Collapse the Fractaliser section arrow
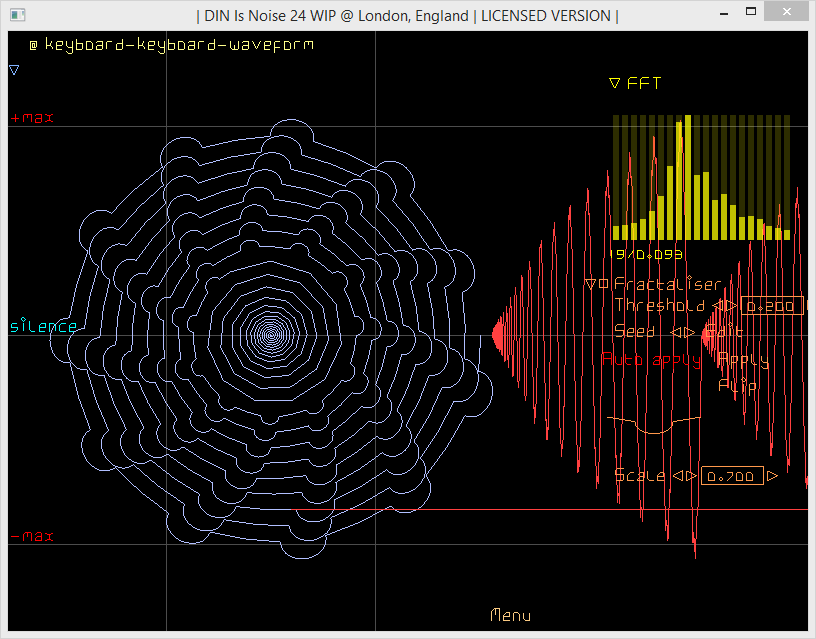 (x=590, y=284)
